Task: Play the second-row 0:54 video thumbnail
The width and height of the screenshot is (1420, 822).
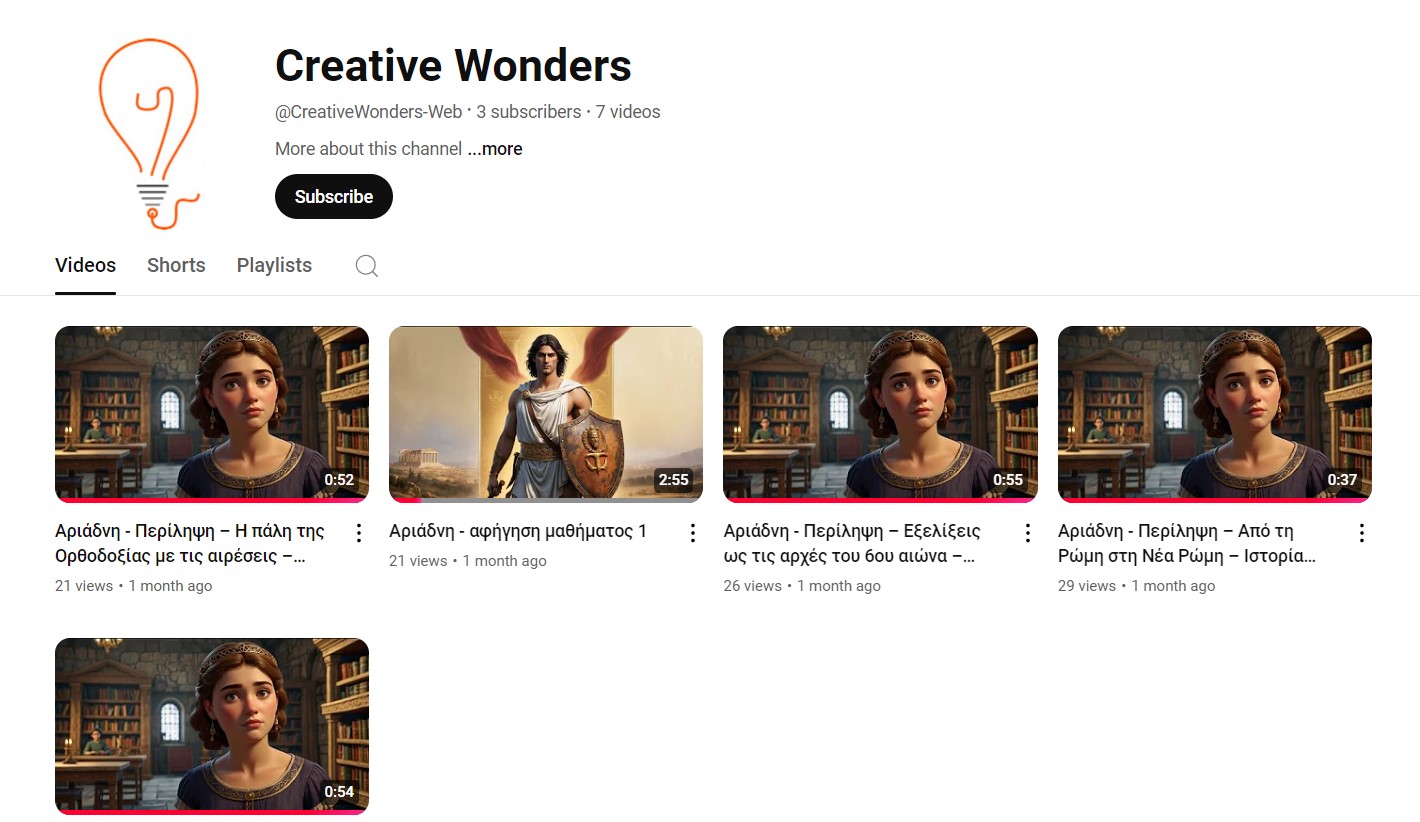Action: coord(211,725)
